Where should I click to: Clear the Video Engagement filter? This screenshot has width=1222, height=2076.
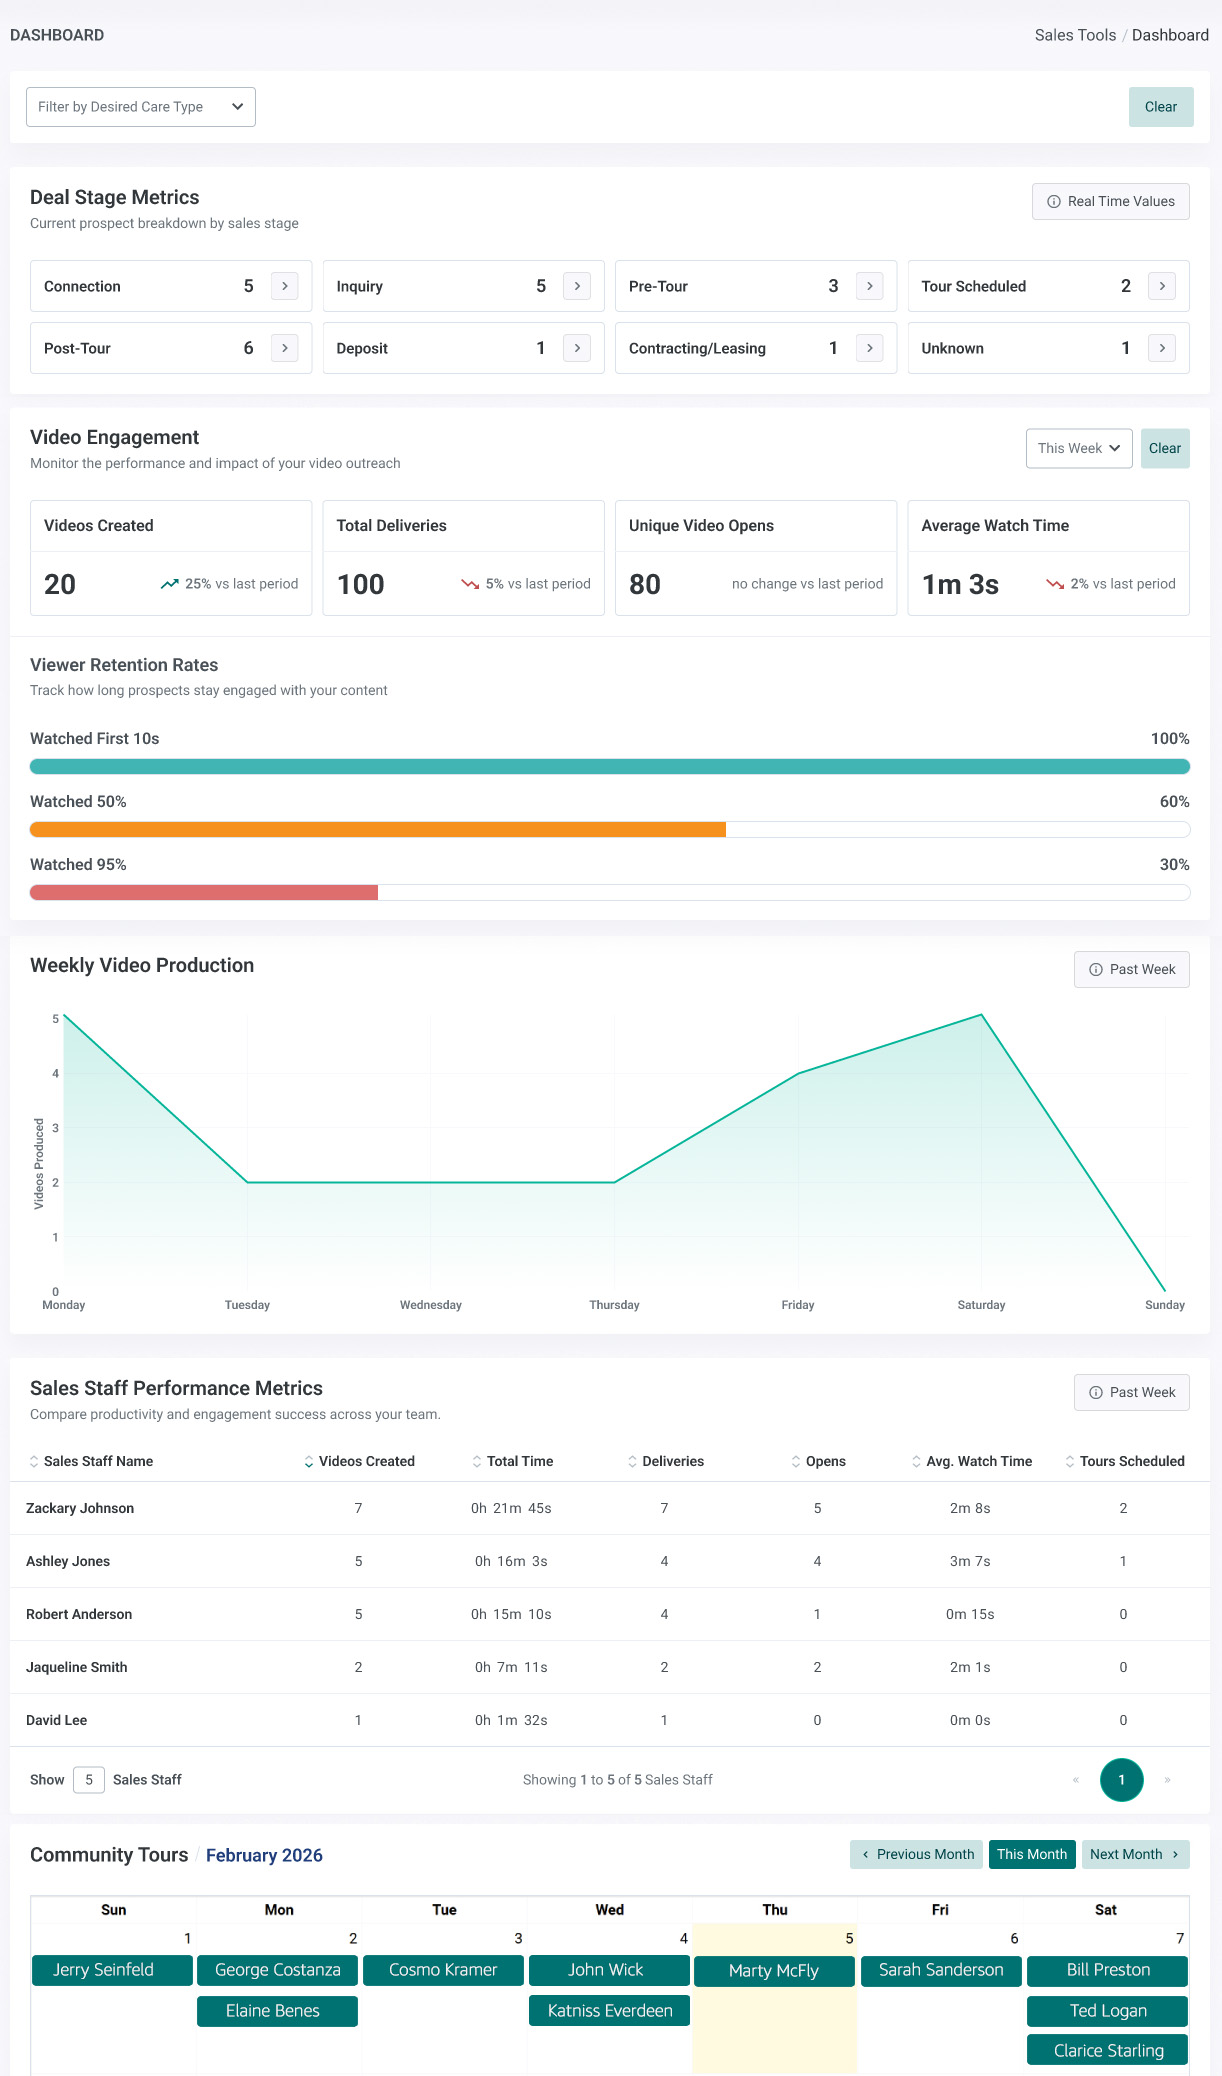click(x=1165, y=448)
